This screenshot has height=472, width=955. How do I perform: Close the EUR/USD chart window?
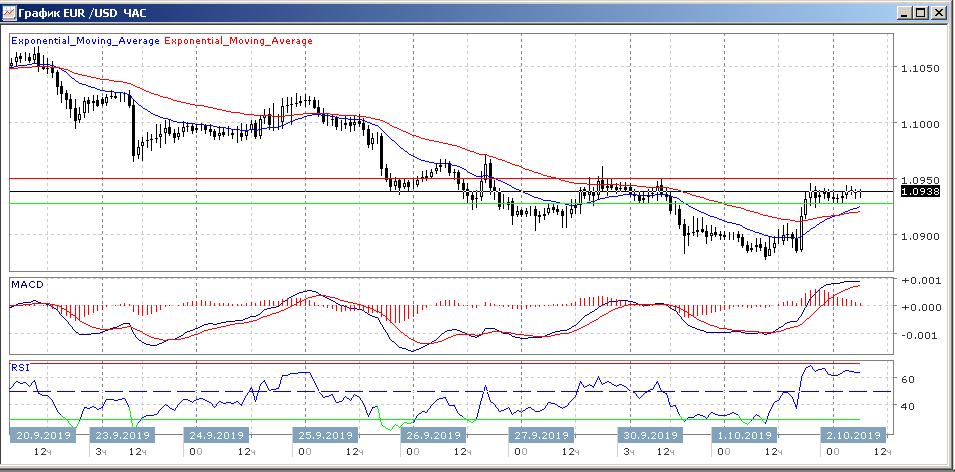click(939, 13)
